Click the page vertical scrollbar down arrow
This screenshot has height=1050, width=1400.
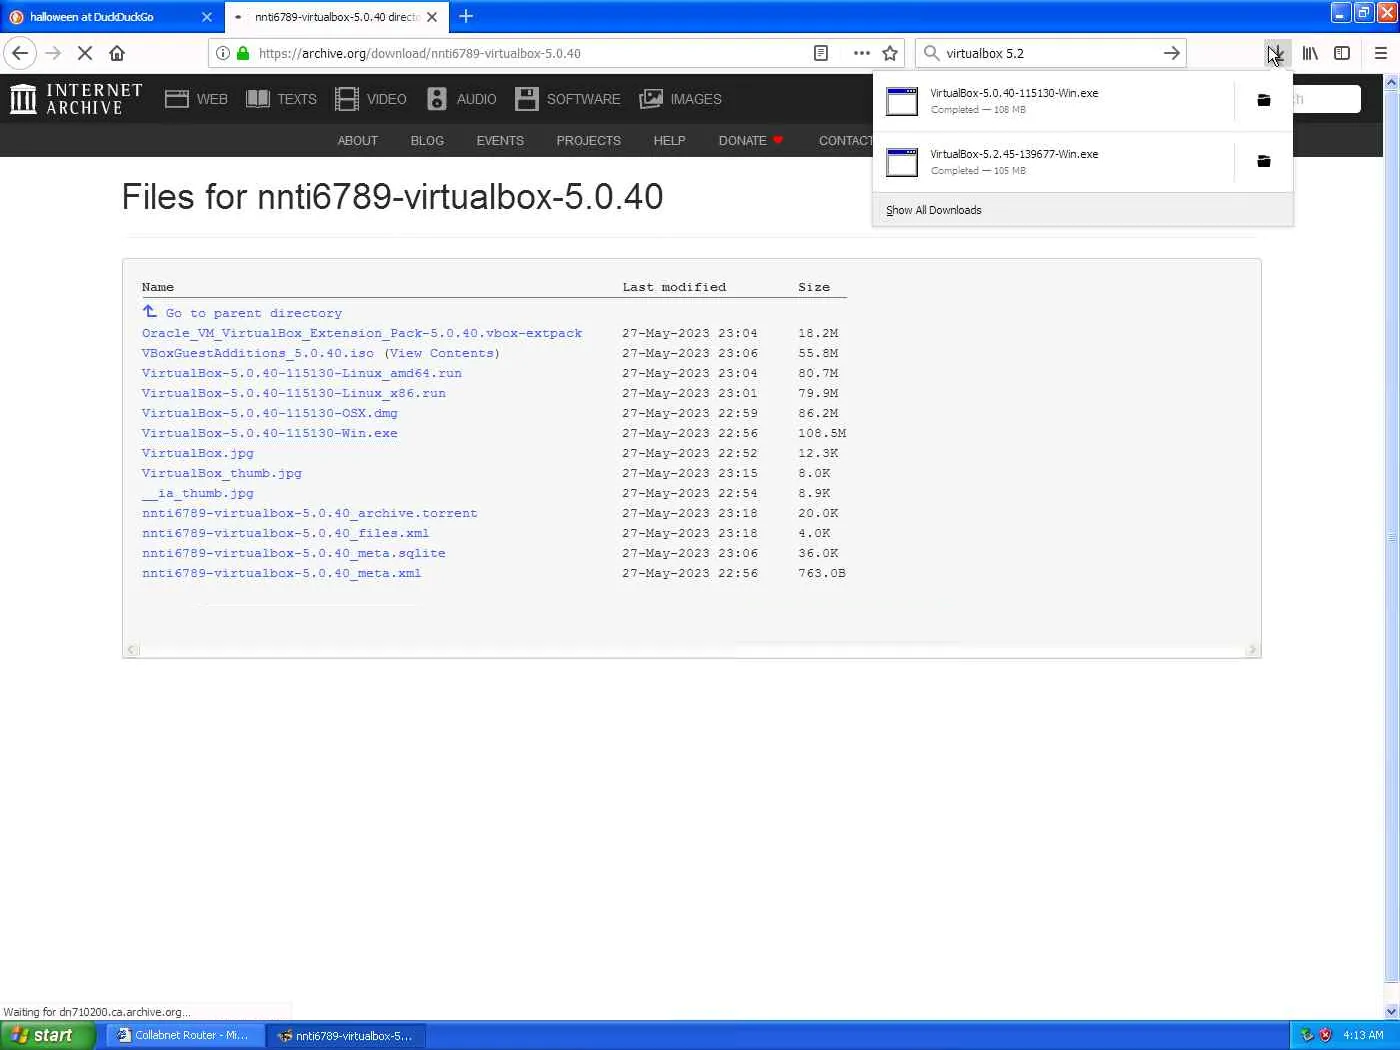click(x=1391, y=1011)
